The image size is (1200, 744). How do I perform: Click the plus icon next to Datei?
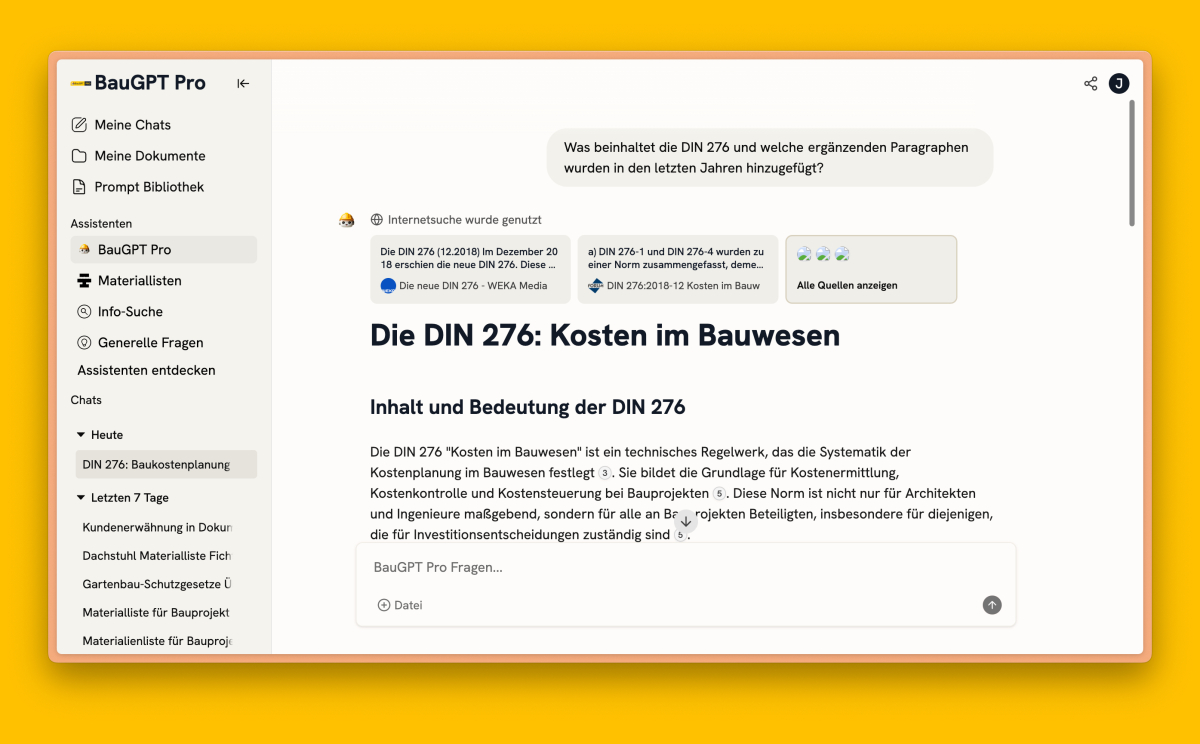pos(384,605)
